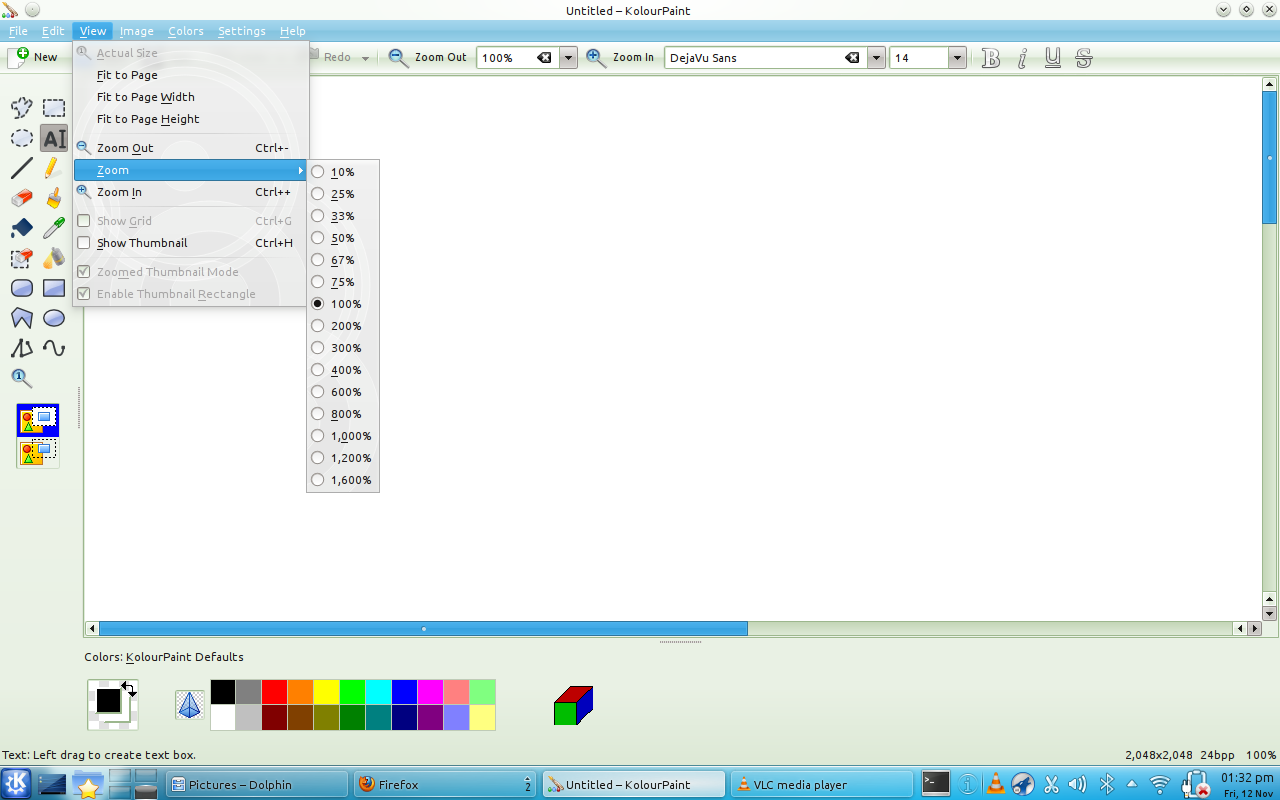Enable the Show Thumbnail checkbox

[84, 243]
